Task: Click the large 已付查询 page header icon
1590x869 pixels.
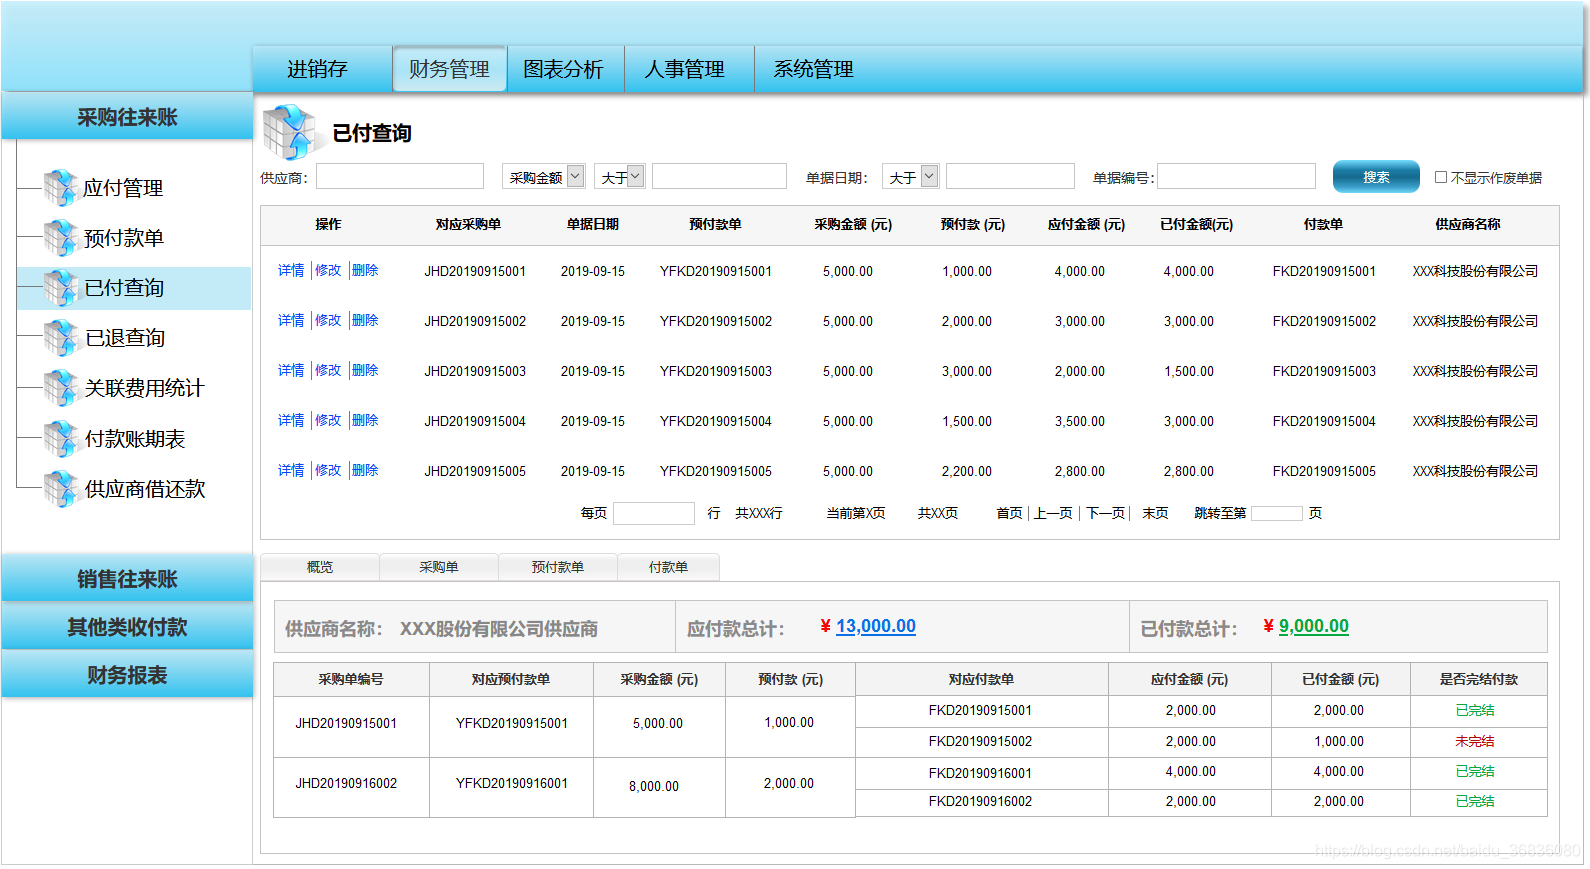Action: [x=289, y=132]
